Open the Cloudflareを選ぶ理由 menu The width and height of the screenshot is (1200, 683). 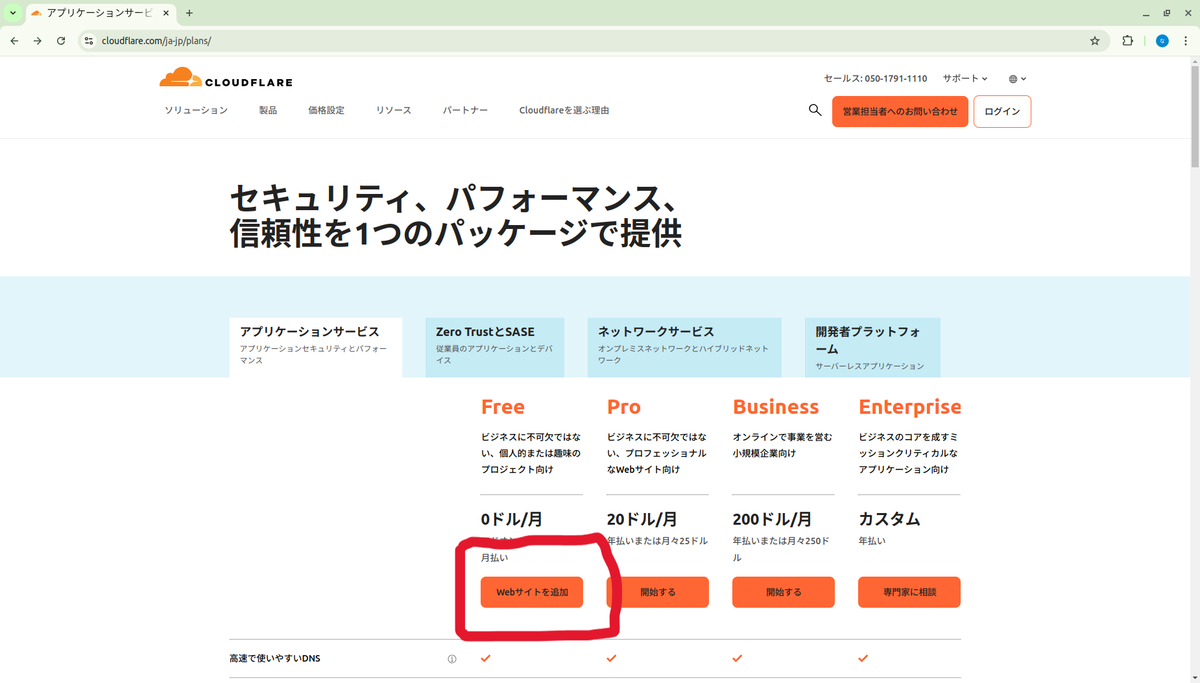564,110
